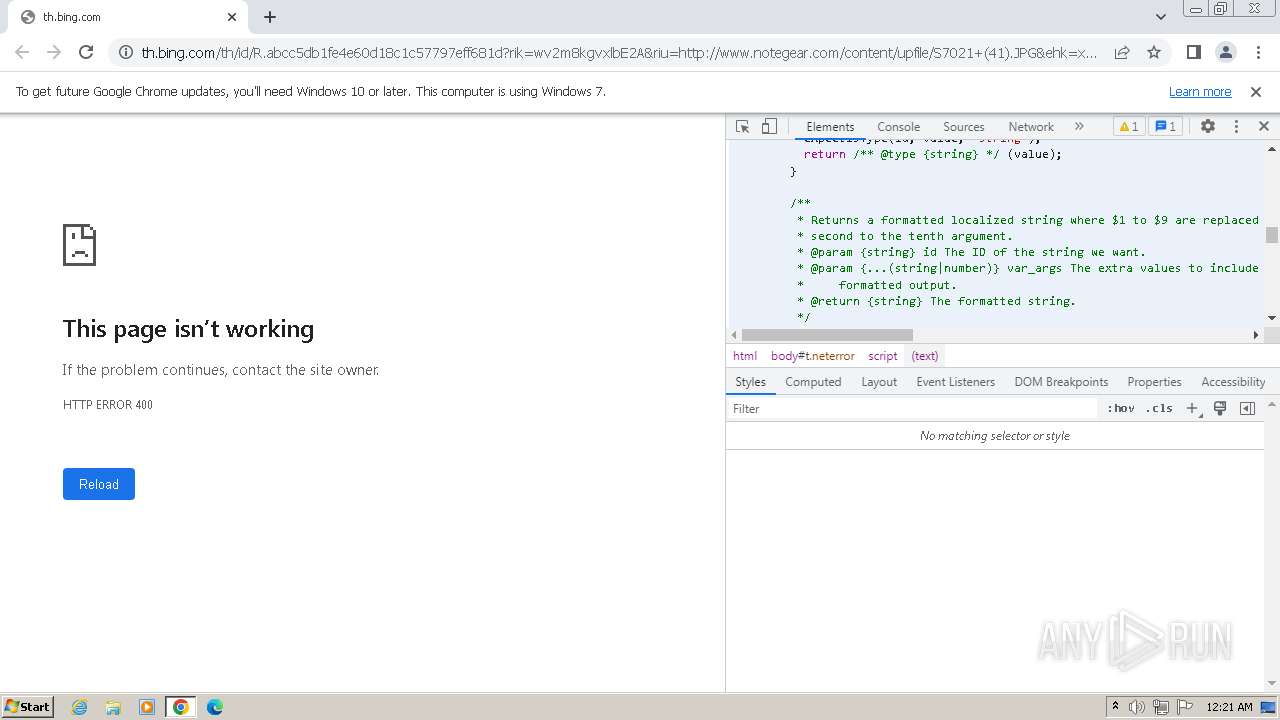Go back to previous page

(22, 52)
